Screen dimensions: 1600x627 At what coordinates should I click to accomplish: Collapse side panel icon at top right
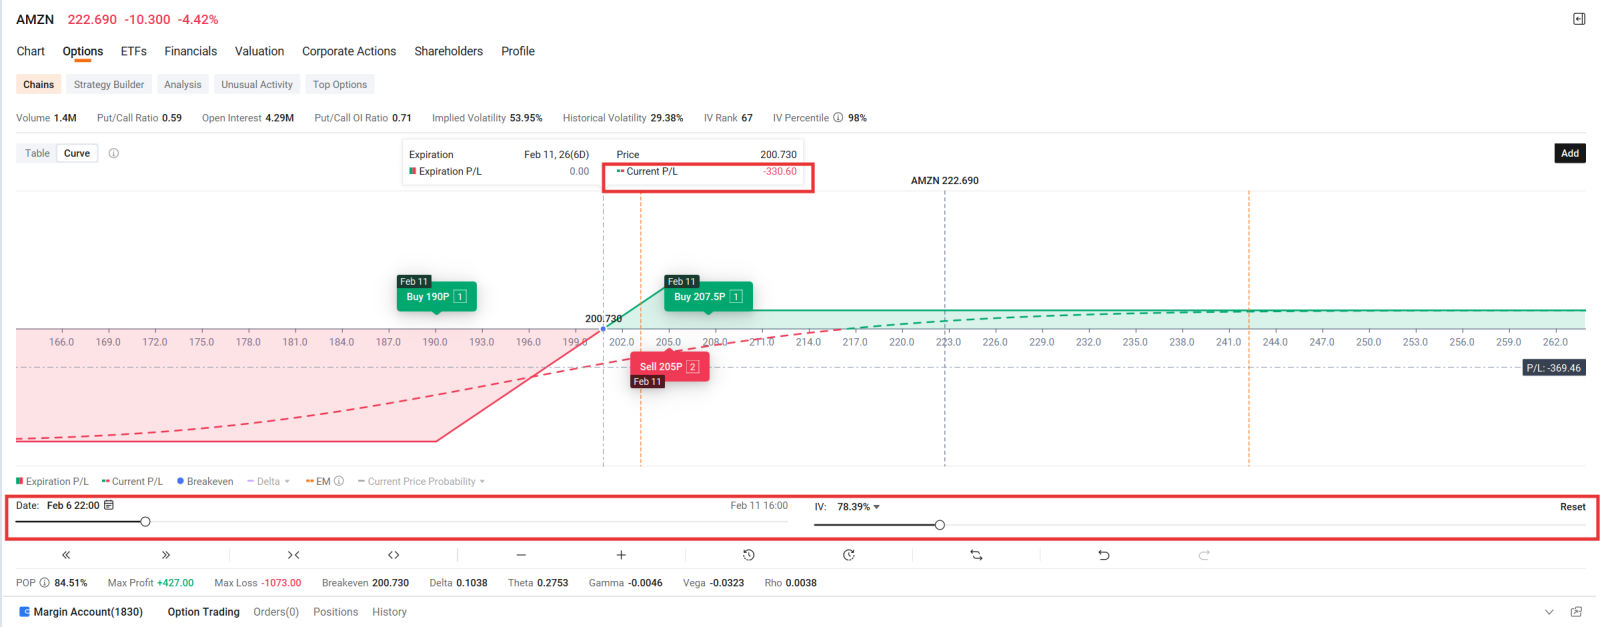click(x=1579, y=19)
